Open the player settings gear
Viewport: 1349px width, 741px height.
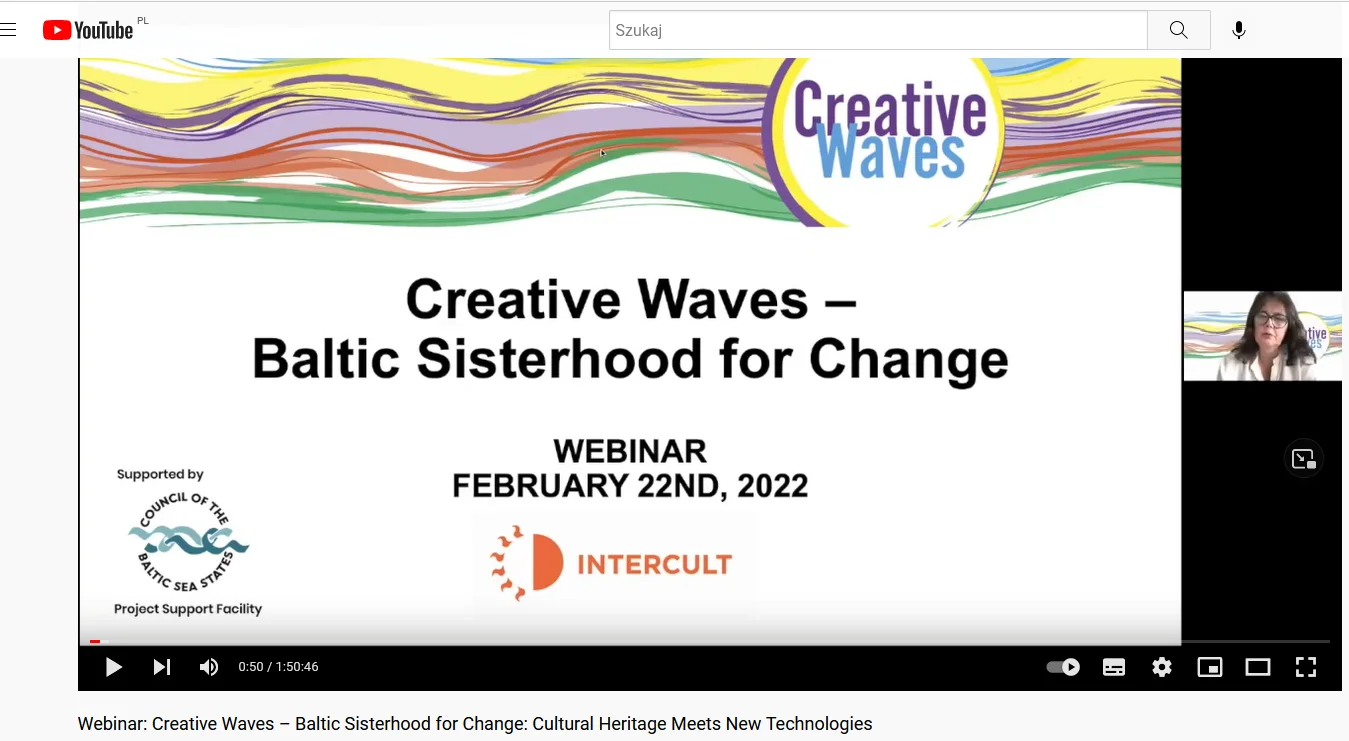[1162, 667]
